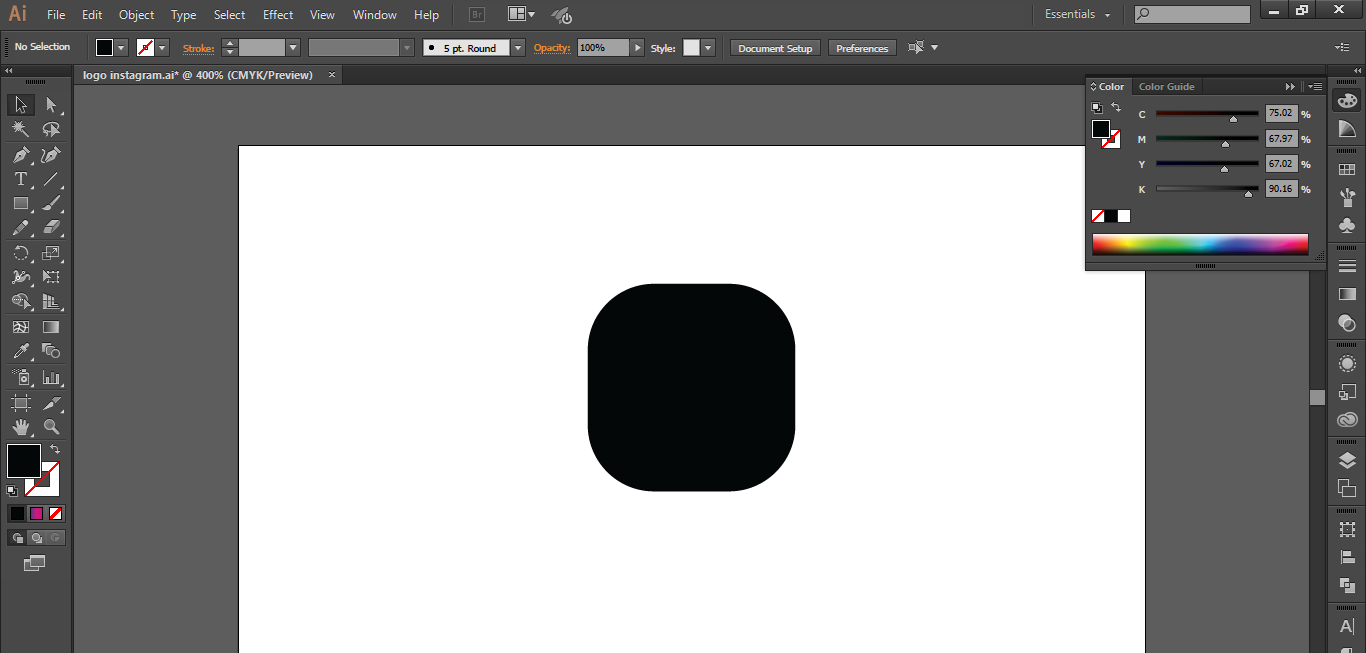Switch to the Color Guide tab

(x=1166, y=87)
